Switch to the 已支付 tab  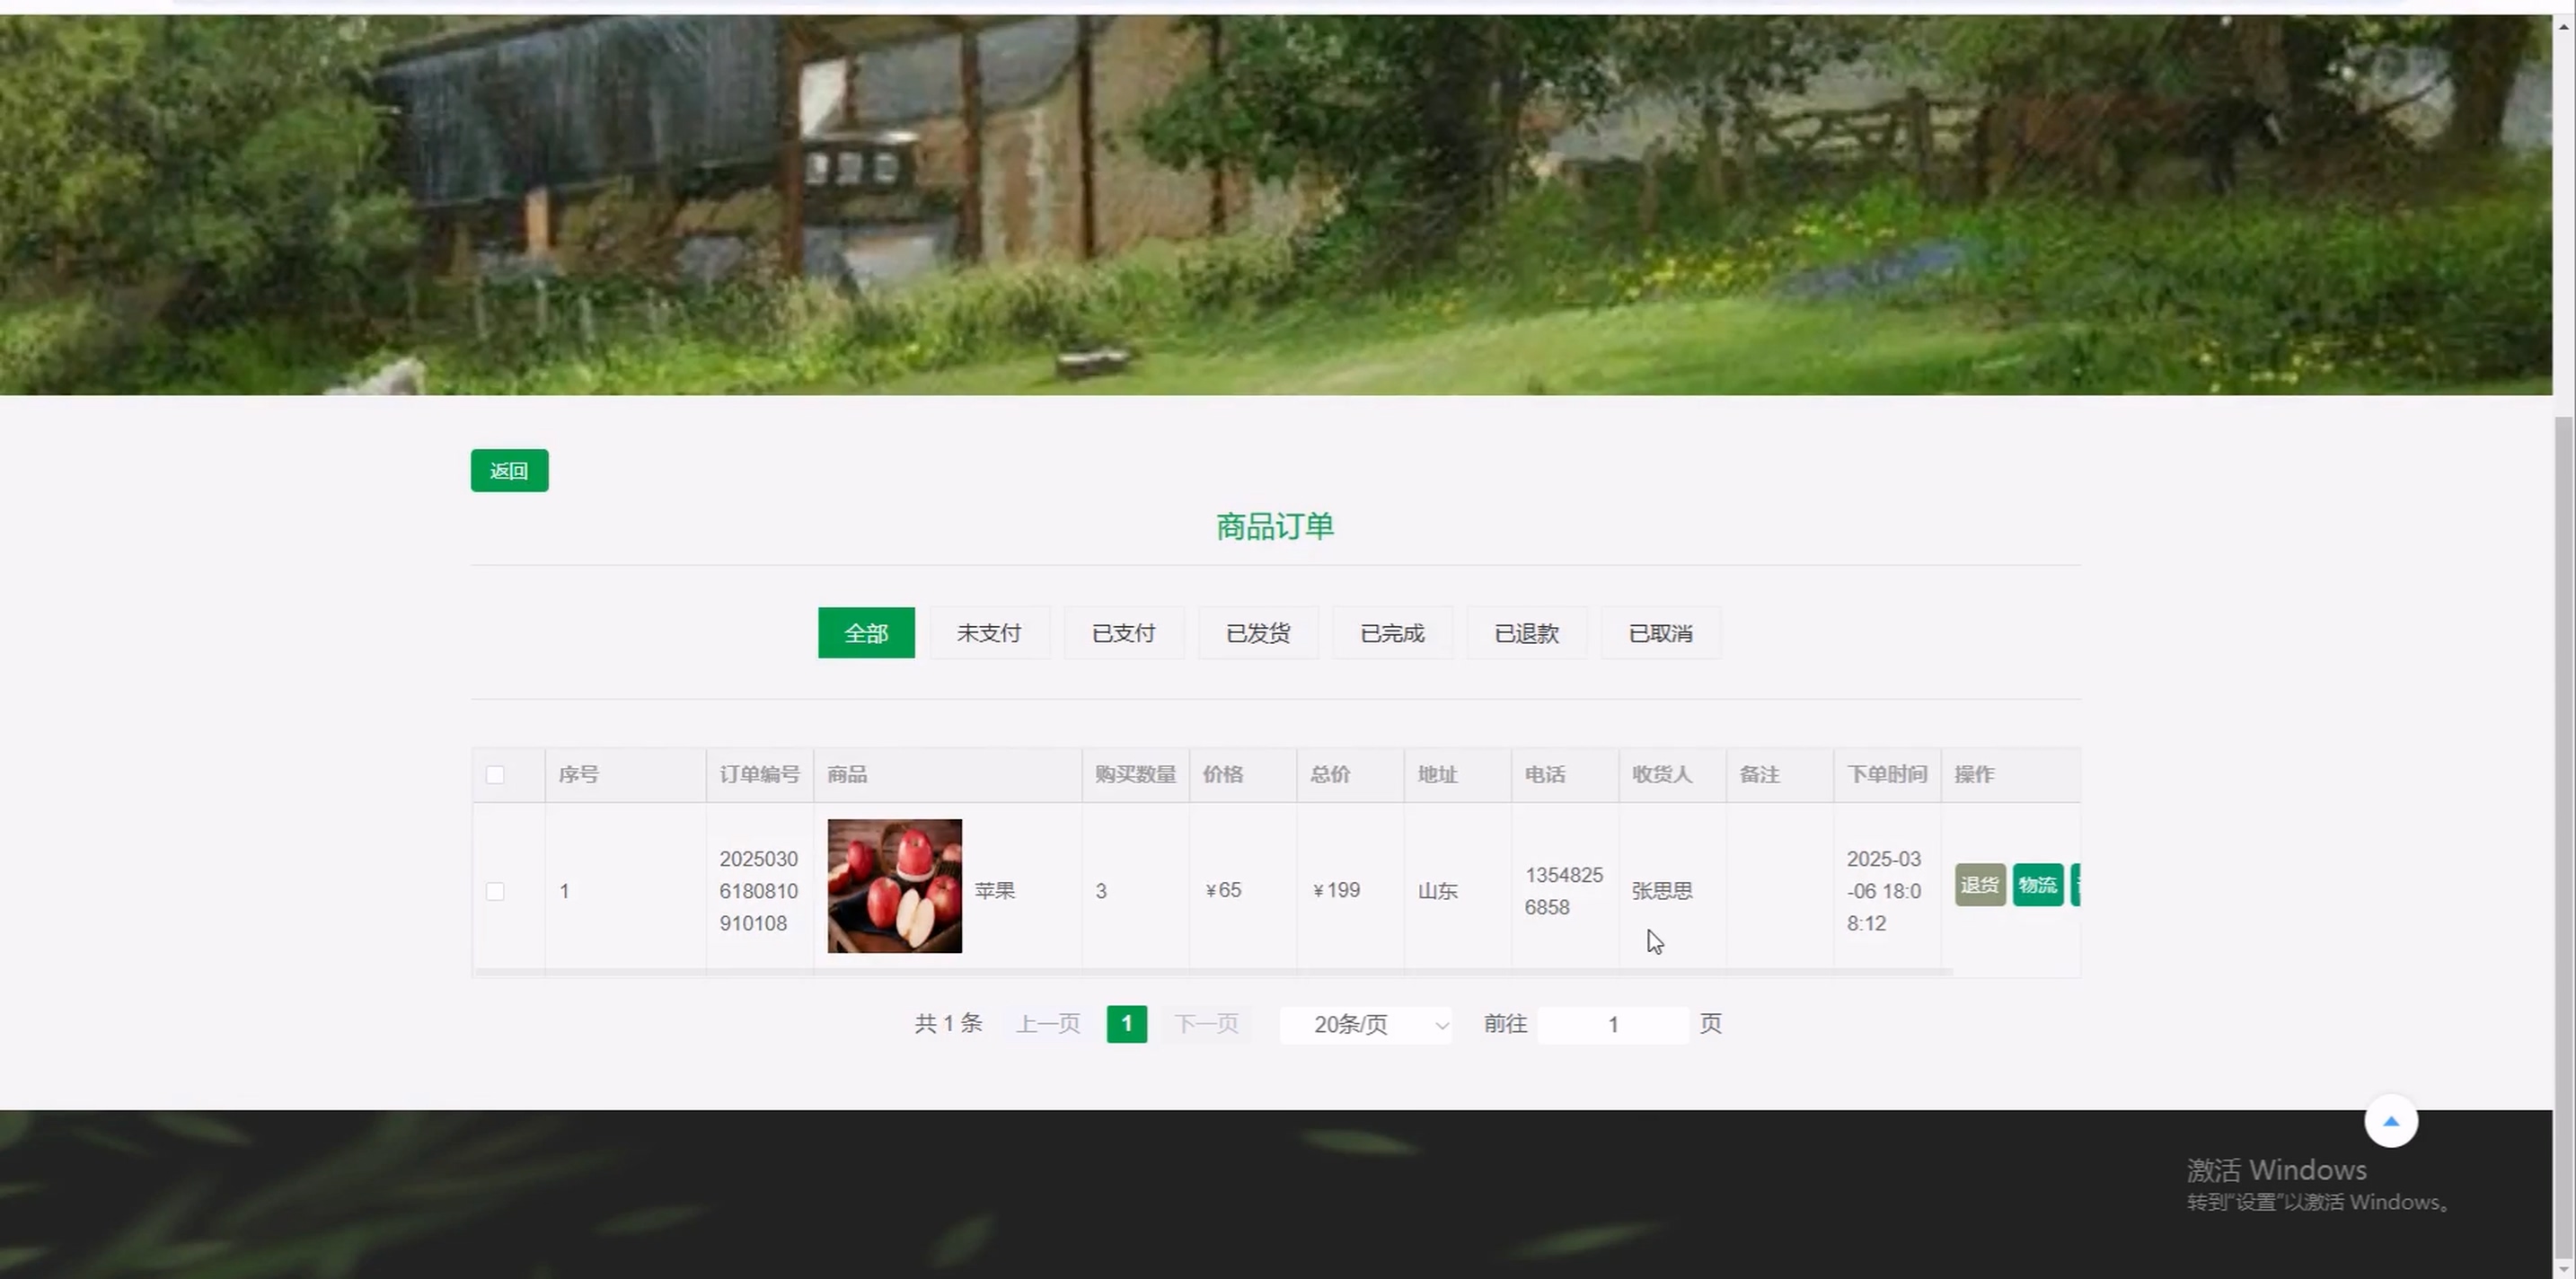click(x=1123, y=633)
